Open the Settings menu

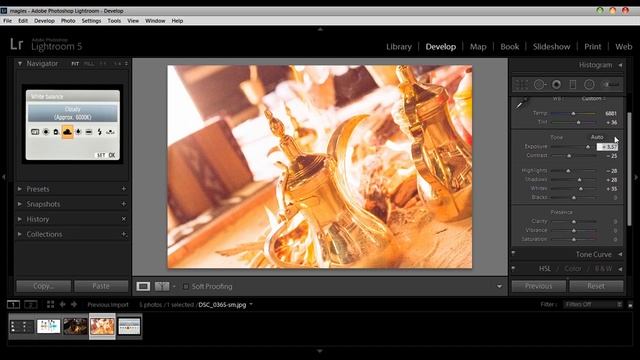tap(91, 20)
